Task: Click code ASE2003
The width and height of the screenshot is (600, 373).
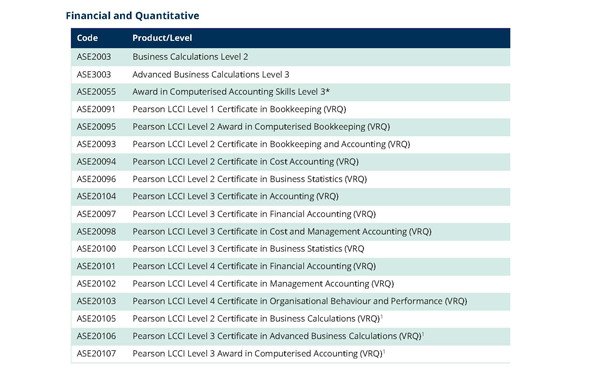Action: [94, 57]
